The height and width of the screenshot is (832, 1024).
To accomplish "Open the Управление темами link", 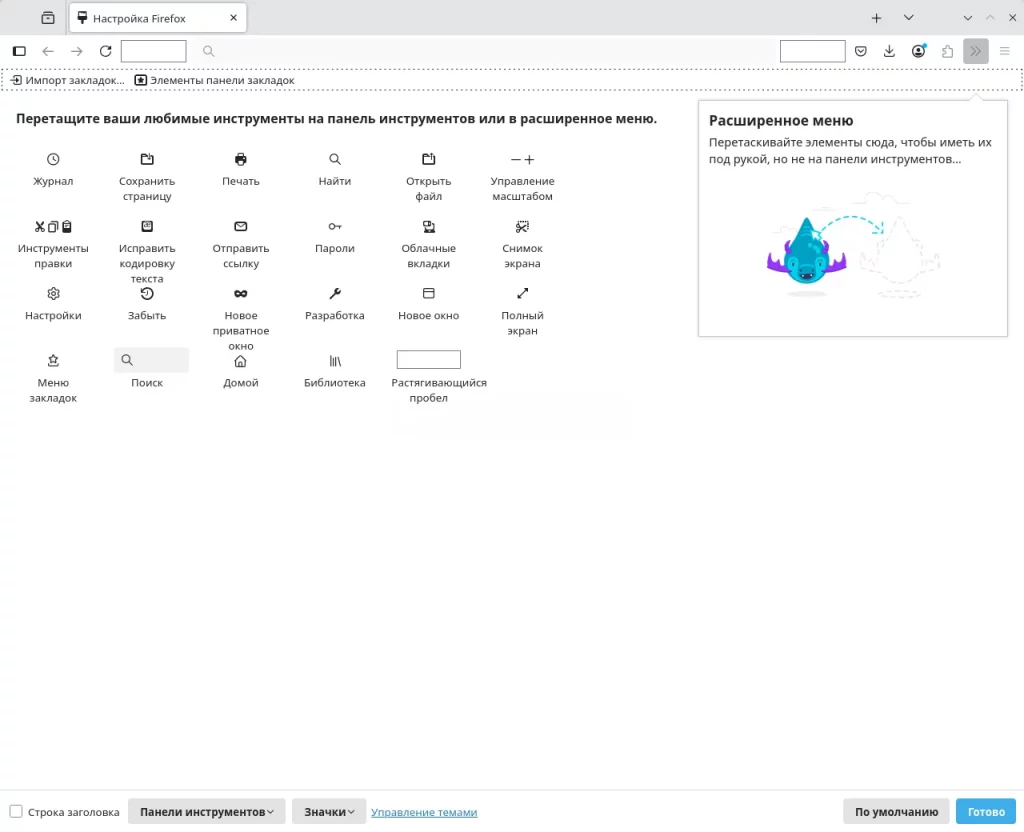I will pyautogui.click(x=424, y=812).
